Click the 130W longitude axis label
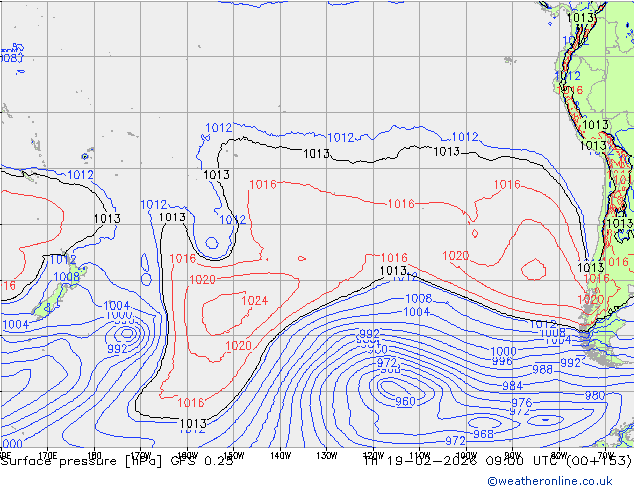 click(x=327, y=456)
